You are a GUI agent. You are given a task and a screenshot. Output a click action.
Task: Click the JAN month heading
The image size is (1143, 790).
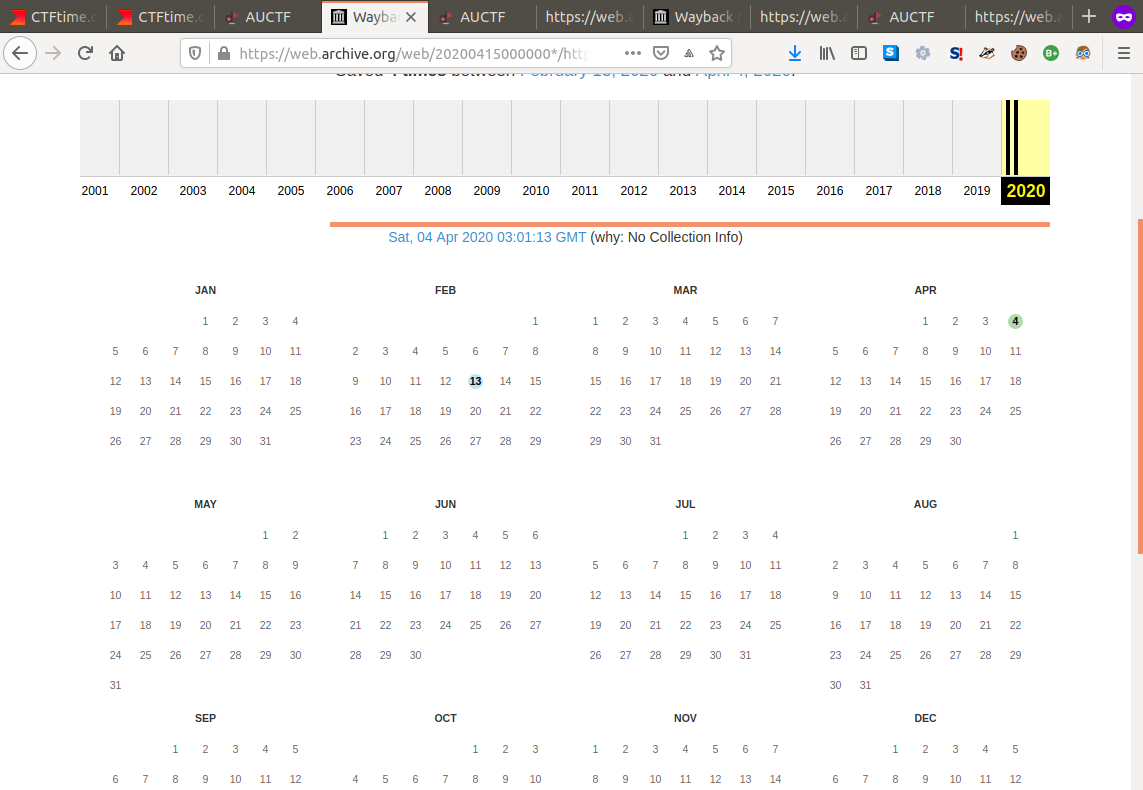206,290
